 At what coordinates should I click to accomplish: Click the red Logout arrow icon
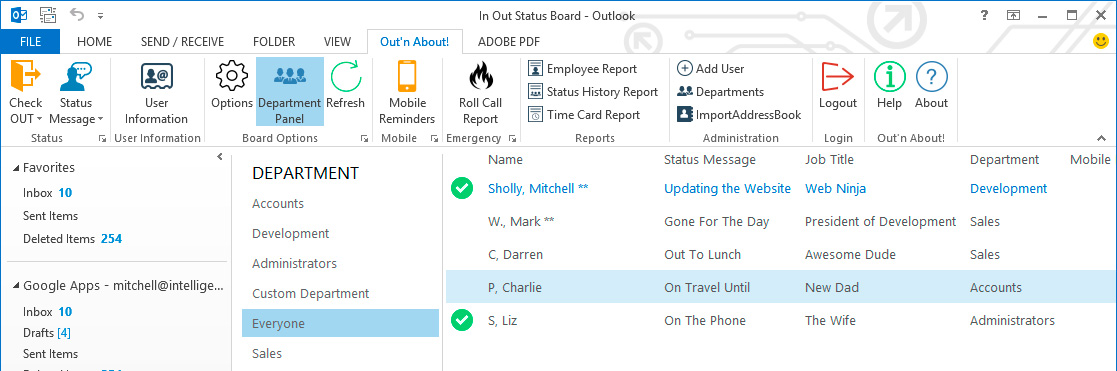pos(838,76)
